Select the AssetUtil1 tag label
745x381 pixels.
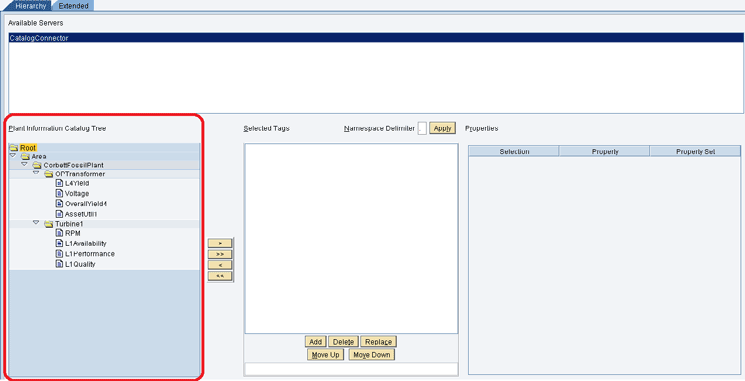81,214
